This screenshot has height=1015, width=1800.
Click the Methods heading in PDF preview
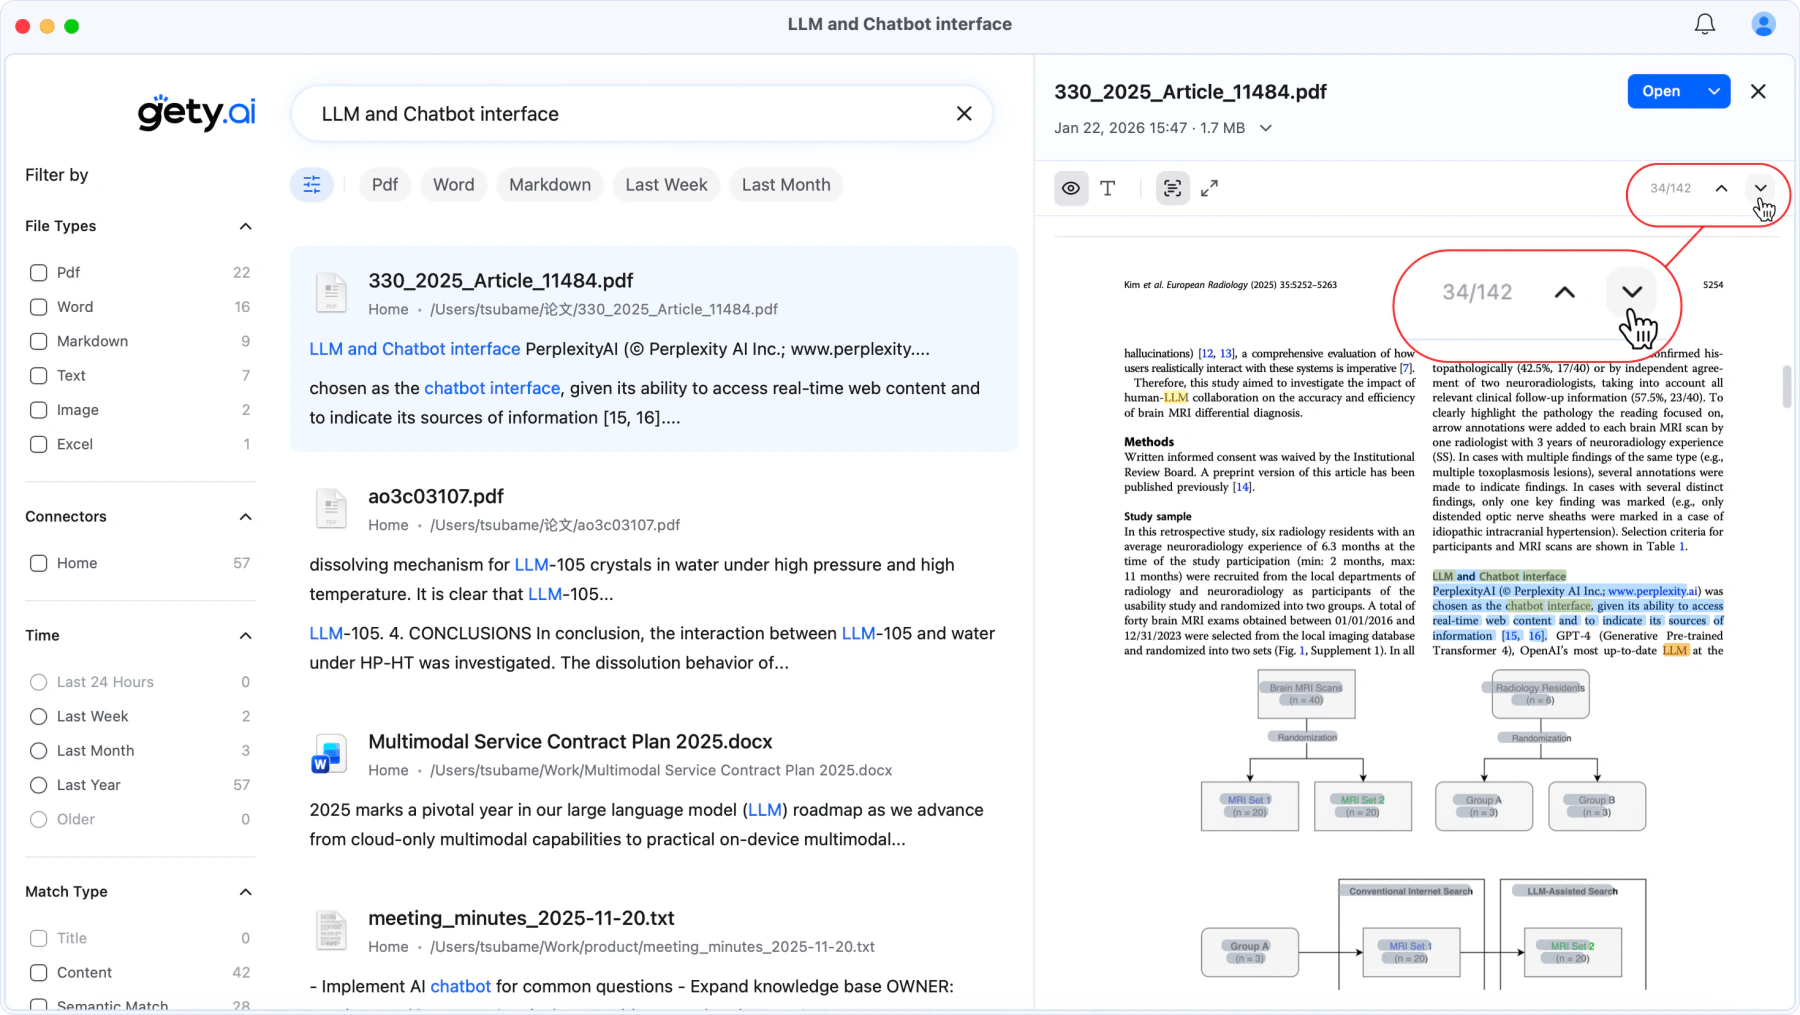(x=1149, y=442)
